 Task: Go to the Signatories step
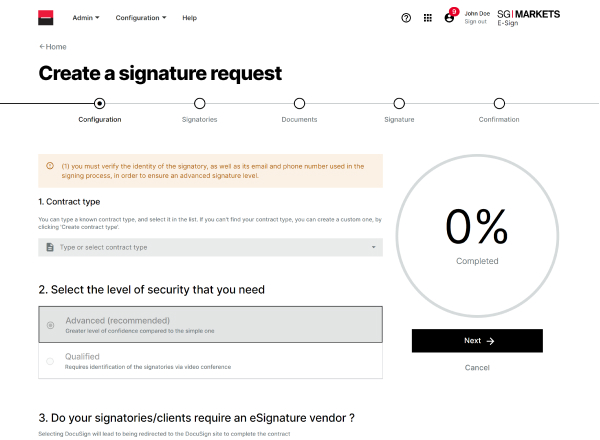point(199,103)
